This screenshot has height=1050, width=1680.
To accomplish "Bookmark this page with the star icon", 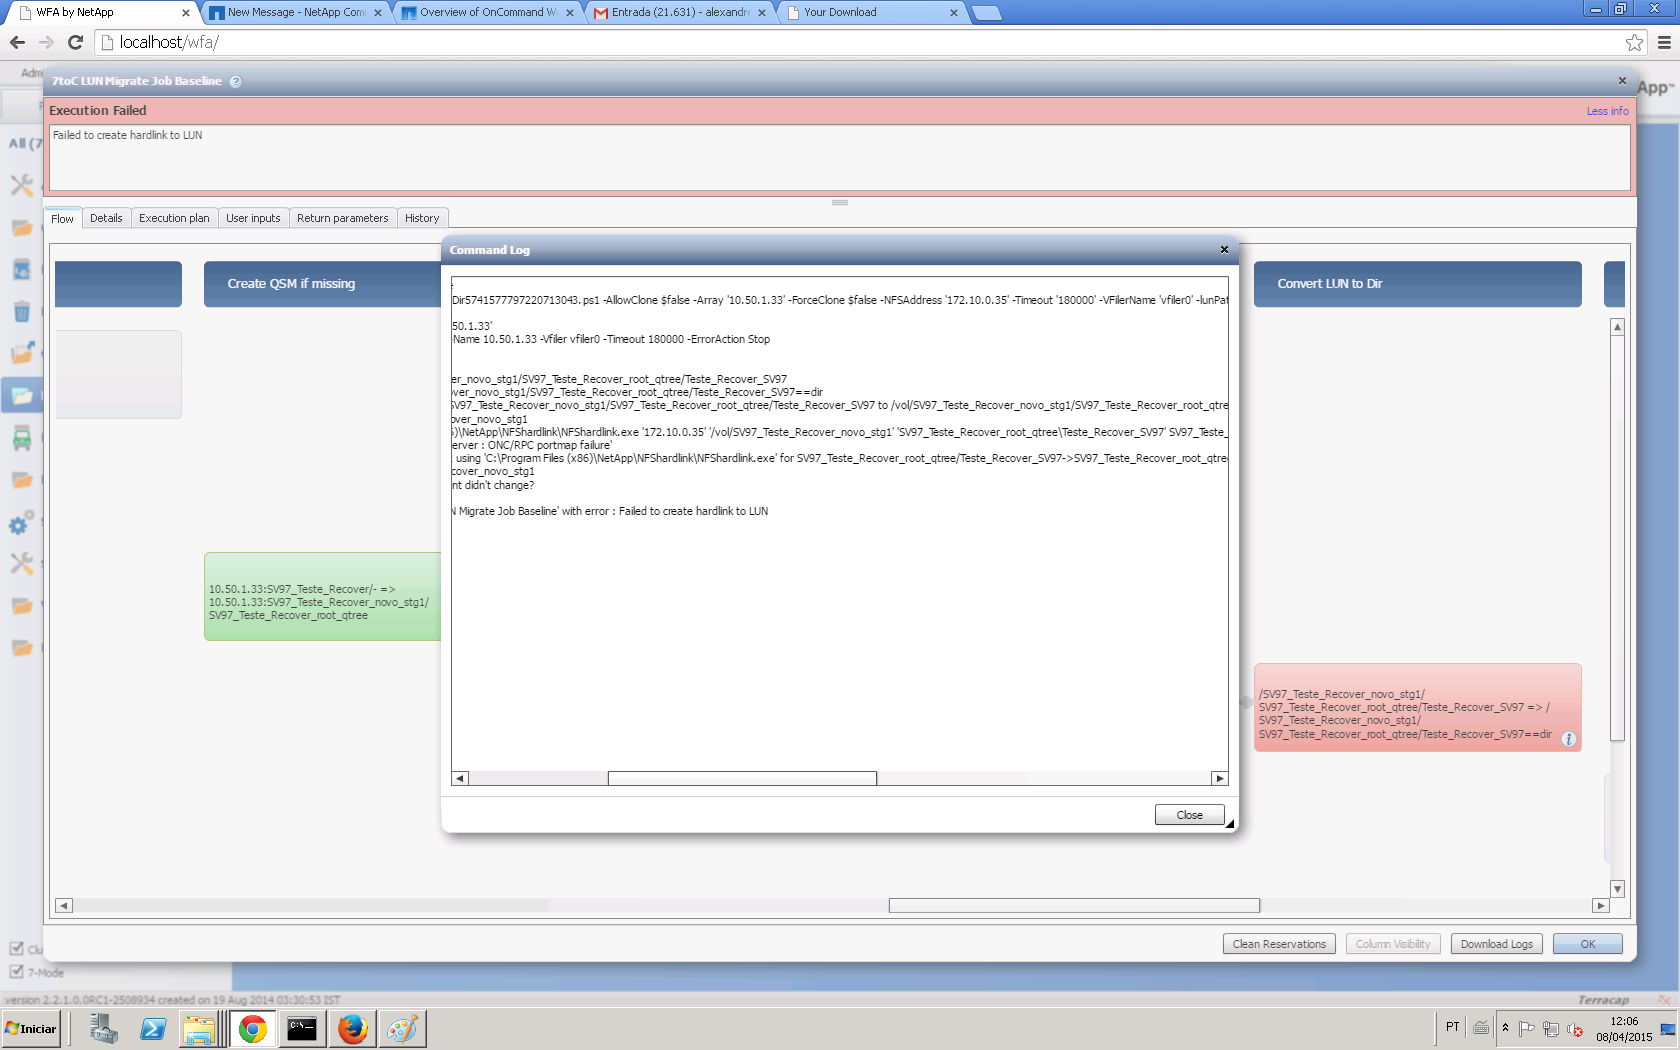I will [x=1634, y=42].
